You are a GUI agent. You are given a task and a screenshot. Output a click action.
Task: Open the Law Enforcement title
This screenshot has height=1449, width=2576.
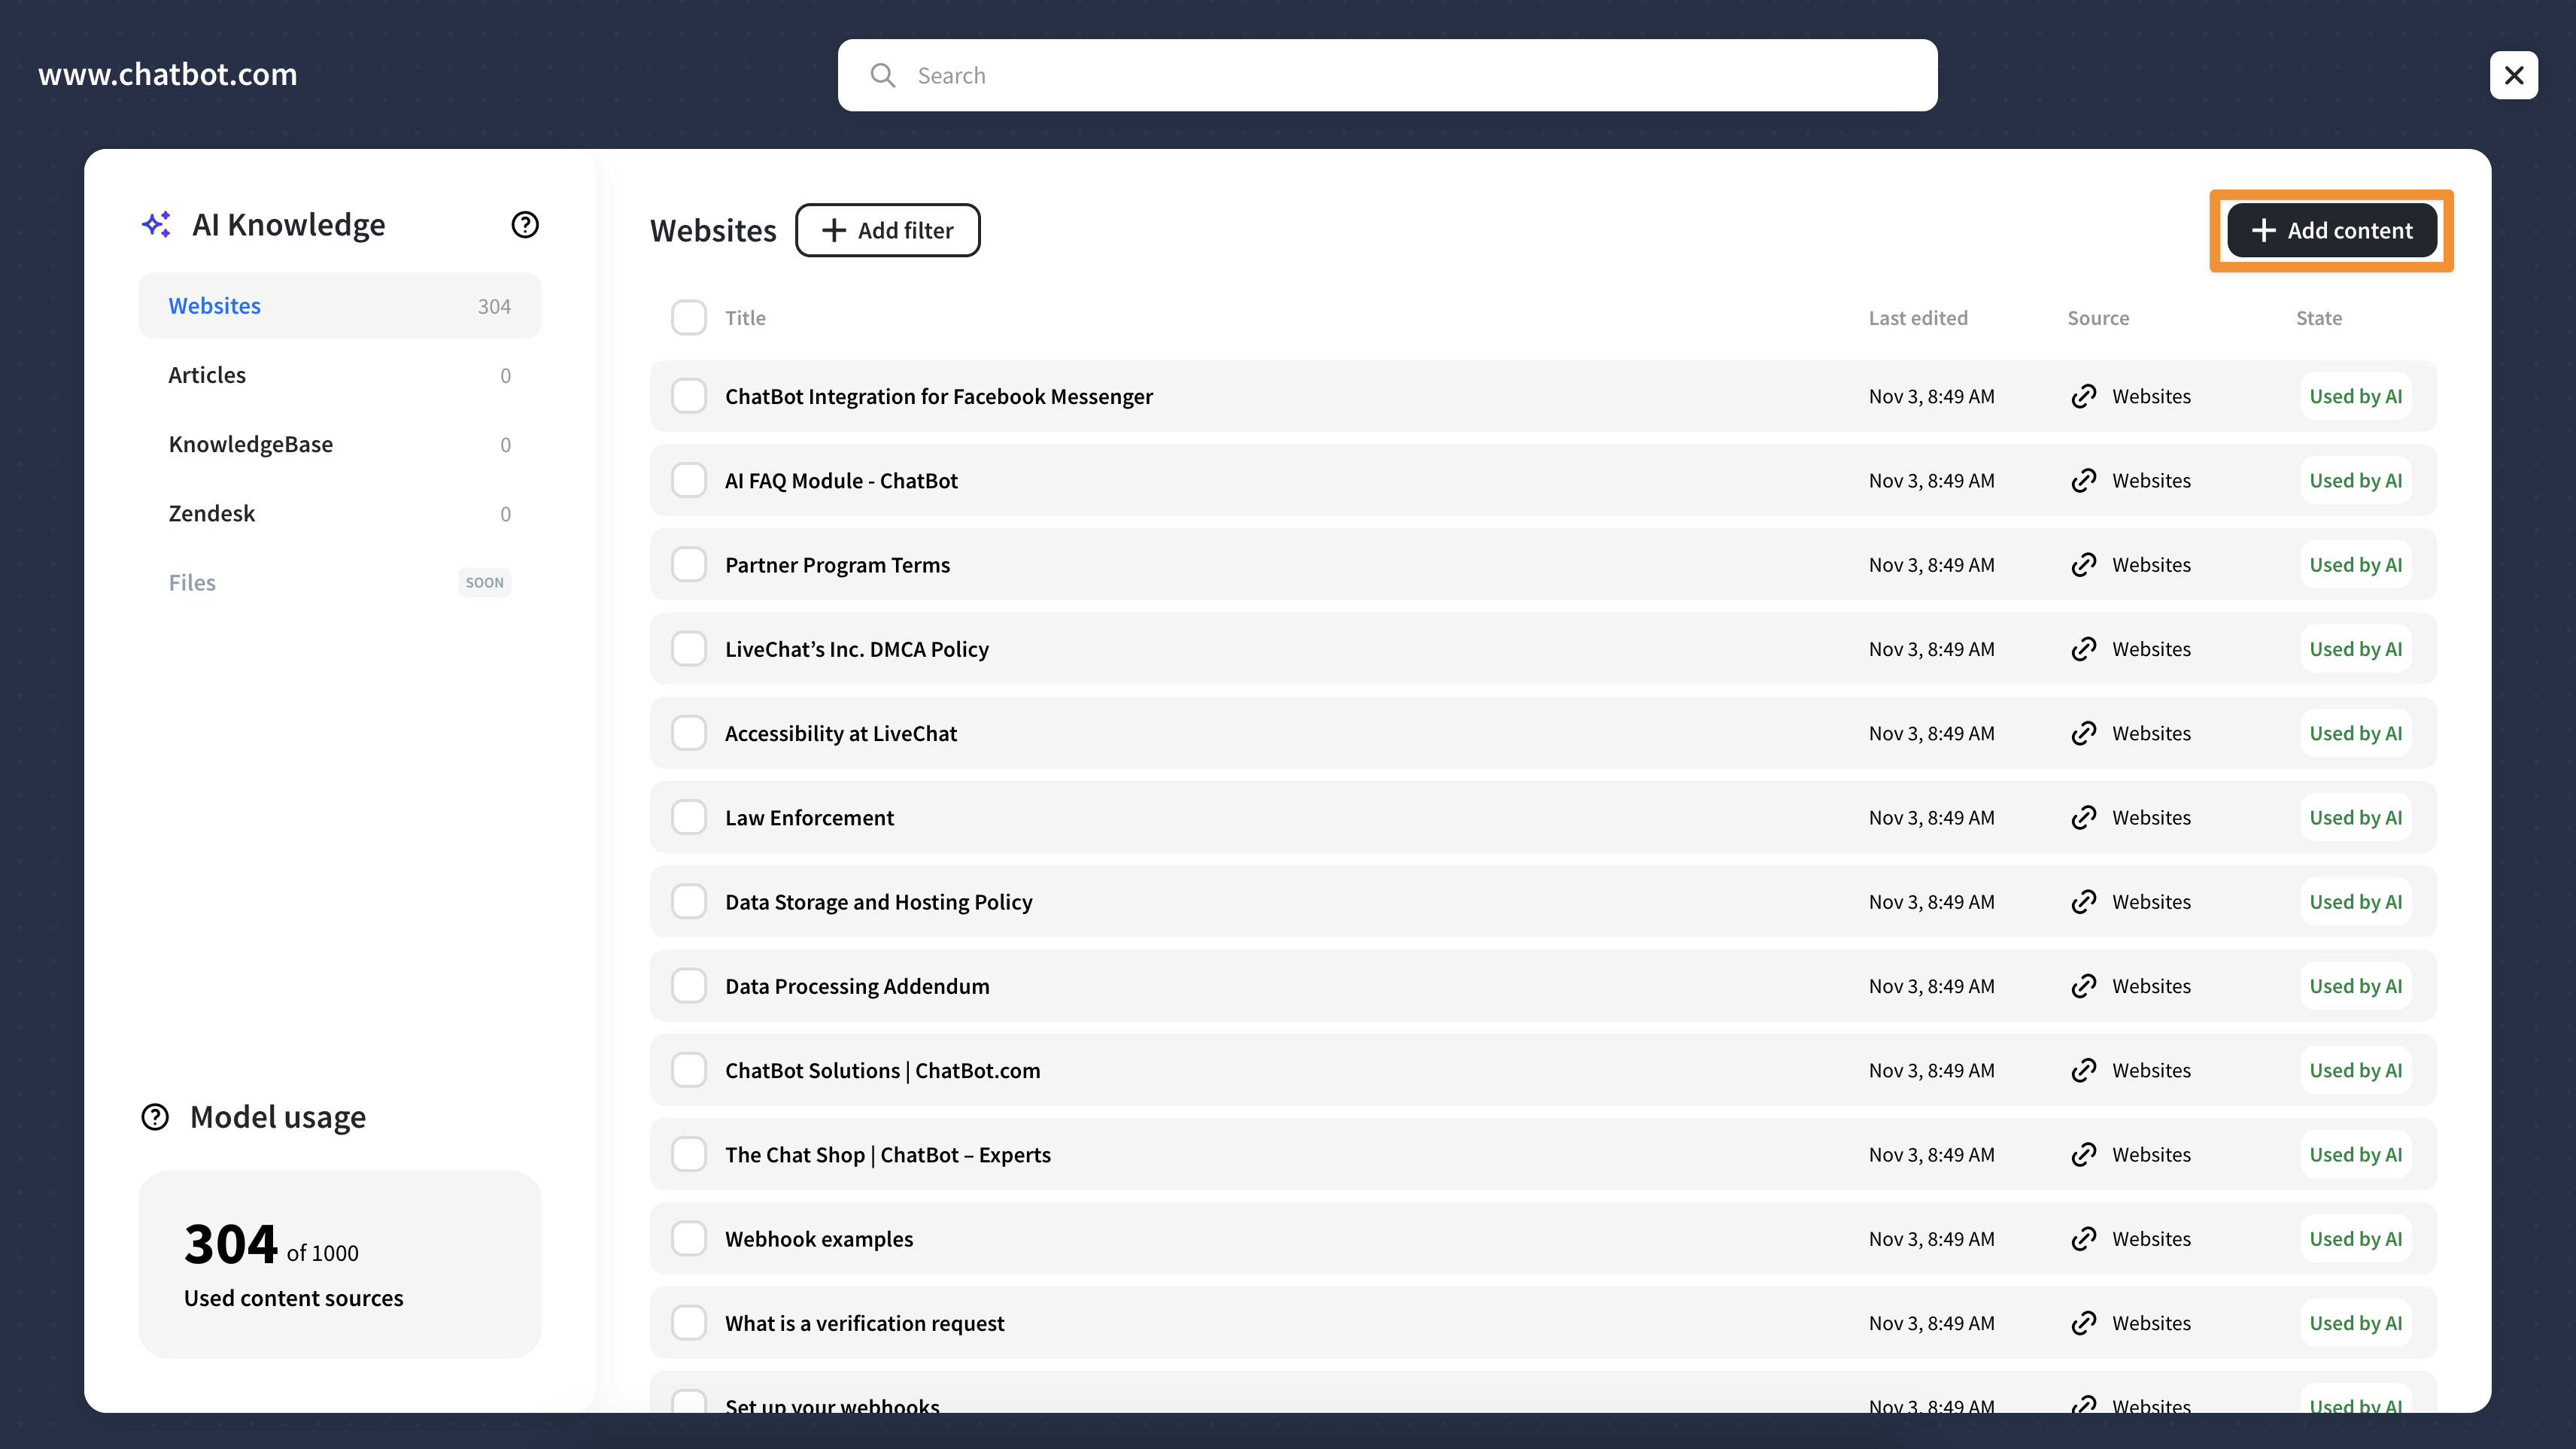[x=809, y=818]
